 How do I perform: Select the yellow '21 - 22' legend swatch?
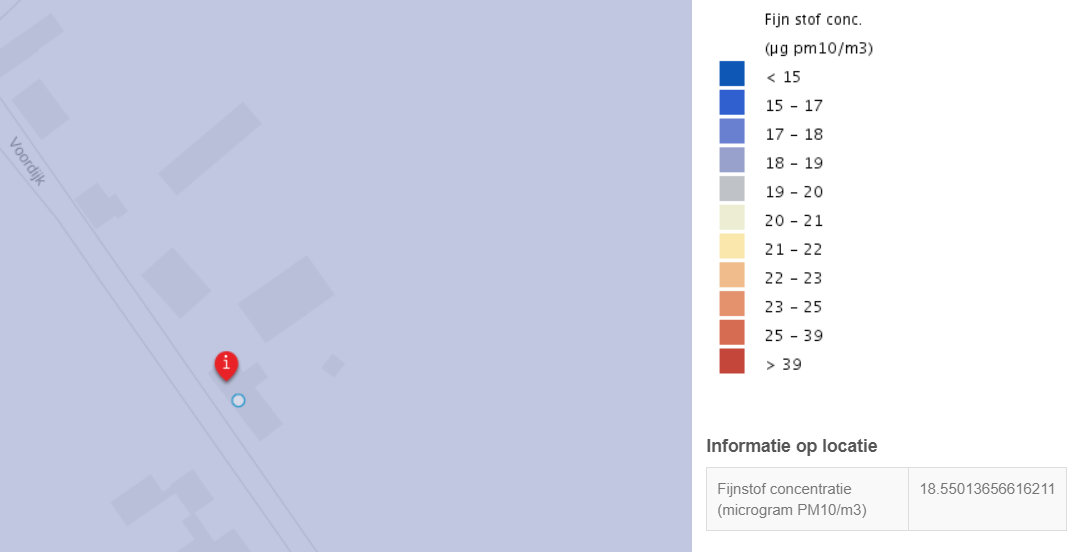(x=731, y=246)
